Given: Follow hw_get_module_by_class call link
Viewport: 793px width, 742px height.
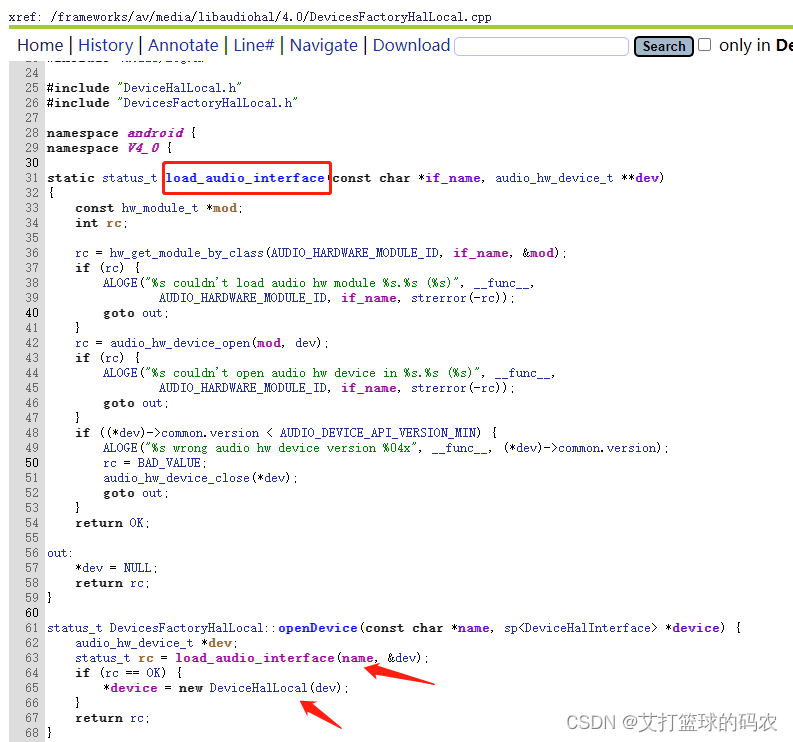Looking at the screenshot, I should coord(187,253).
